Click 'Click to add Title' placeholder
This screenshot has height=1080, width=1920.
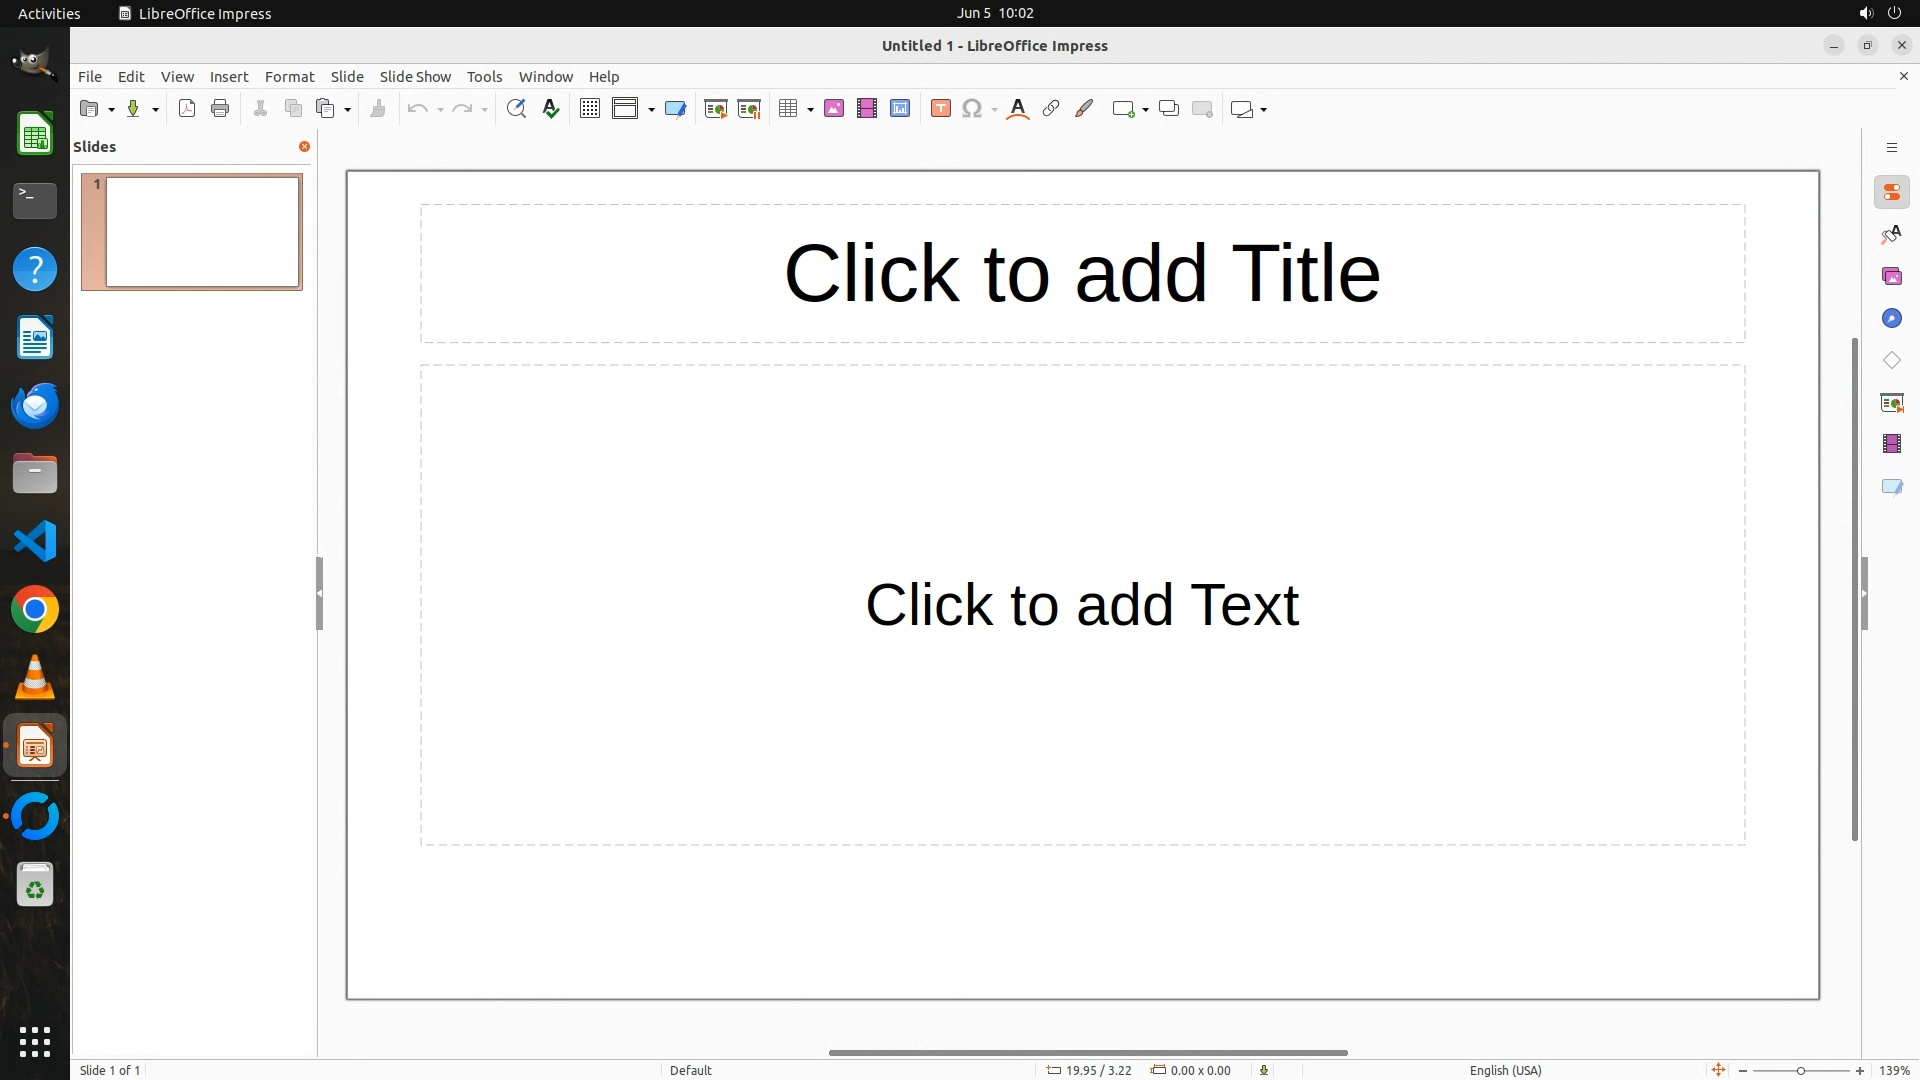pyautogui.click(x=1082, y=273)
